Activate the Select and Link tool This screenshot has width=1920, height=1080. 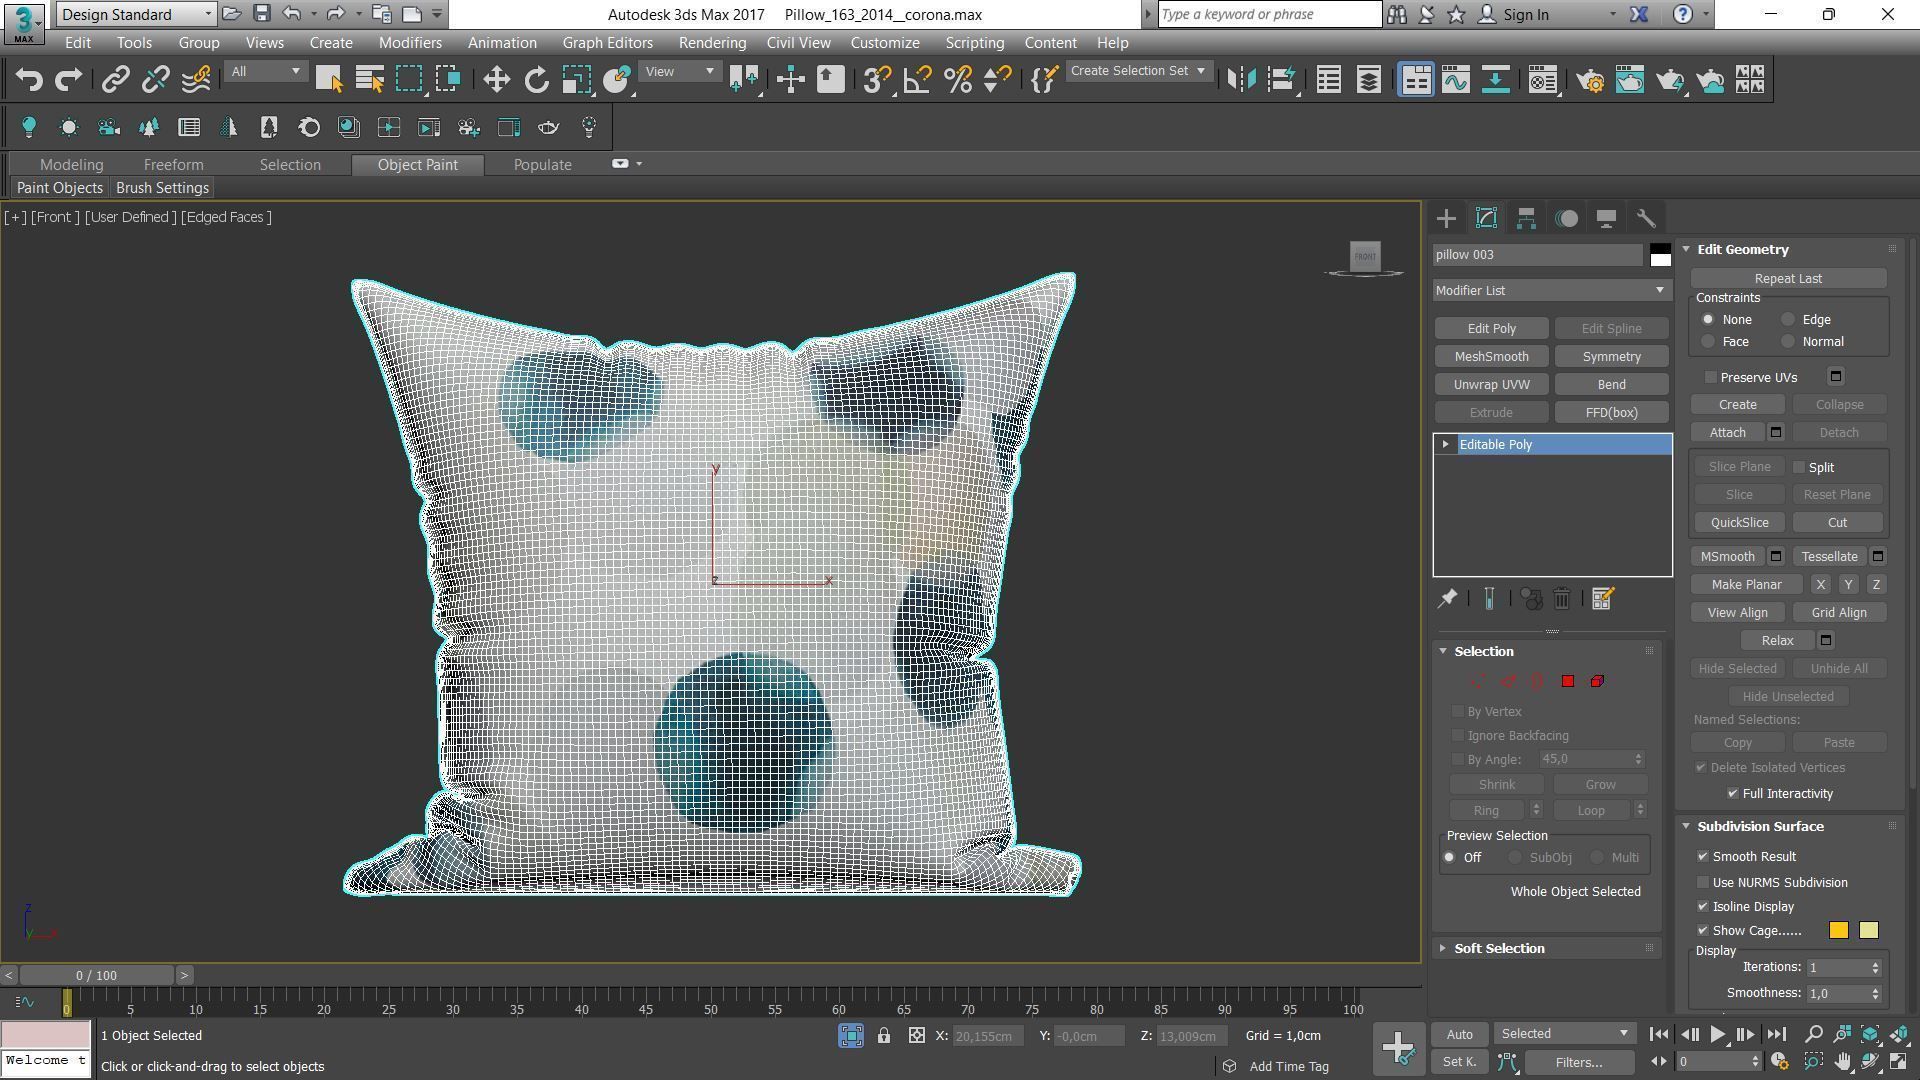[116, 80]
